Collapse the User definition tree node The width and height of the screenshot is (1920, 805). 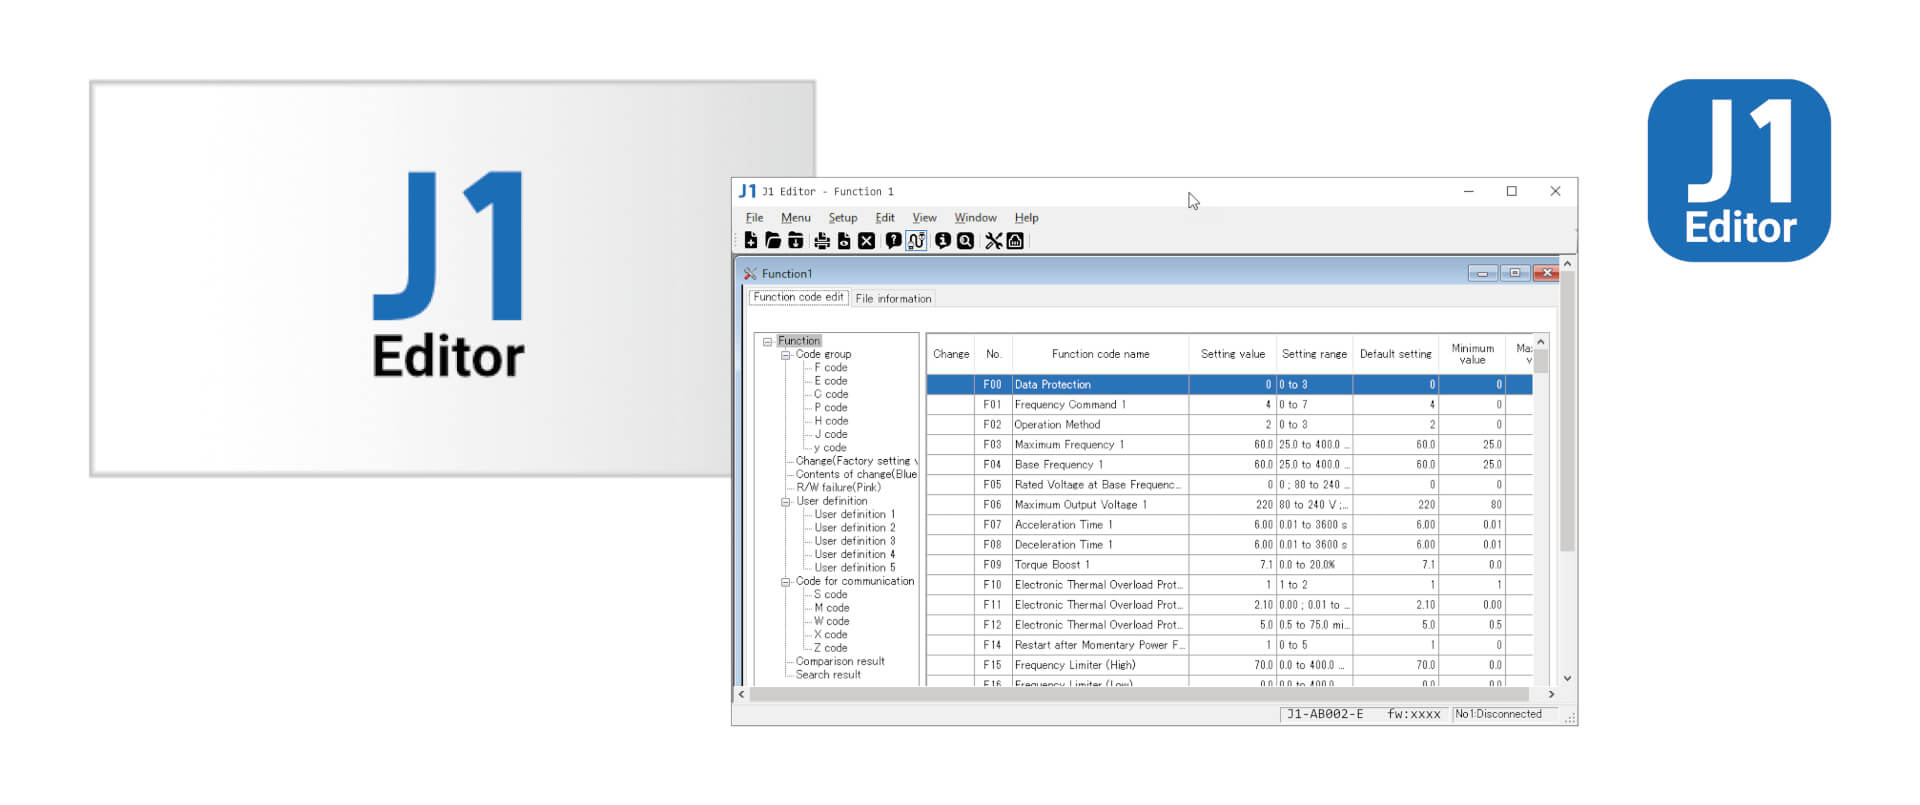786,502
